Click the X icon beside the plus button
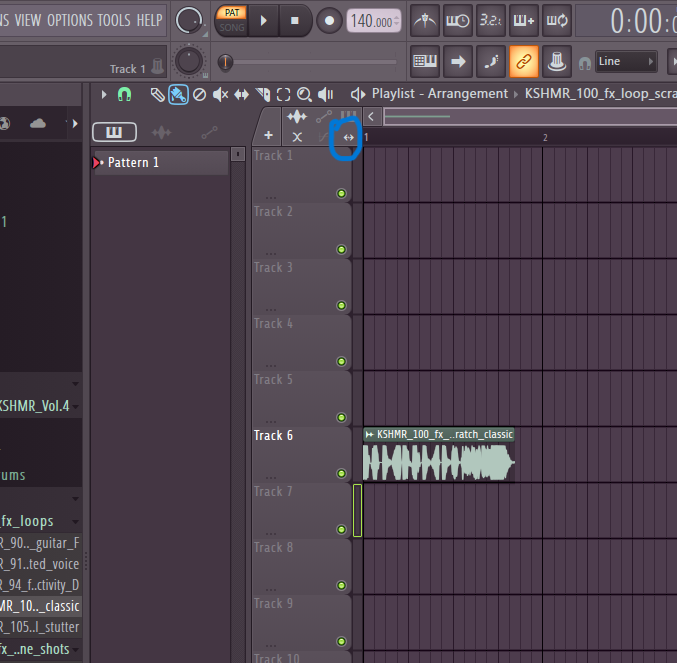The height and width of the screenshot is (663, 677). (297, 137)
